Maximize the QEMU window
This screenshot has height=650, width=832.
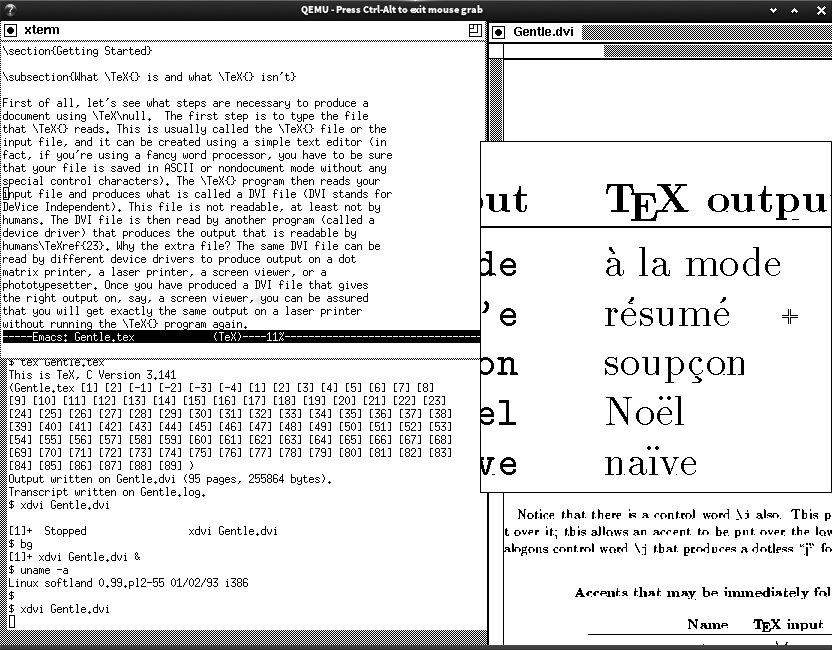794,10
